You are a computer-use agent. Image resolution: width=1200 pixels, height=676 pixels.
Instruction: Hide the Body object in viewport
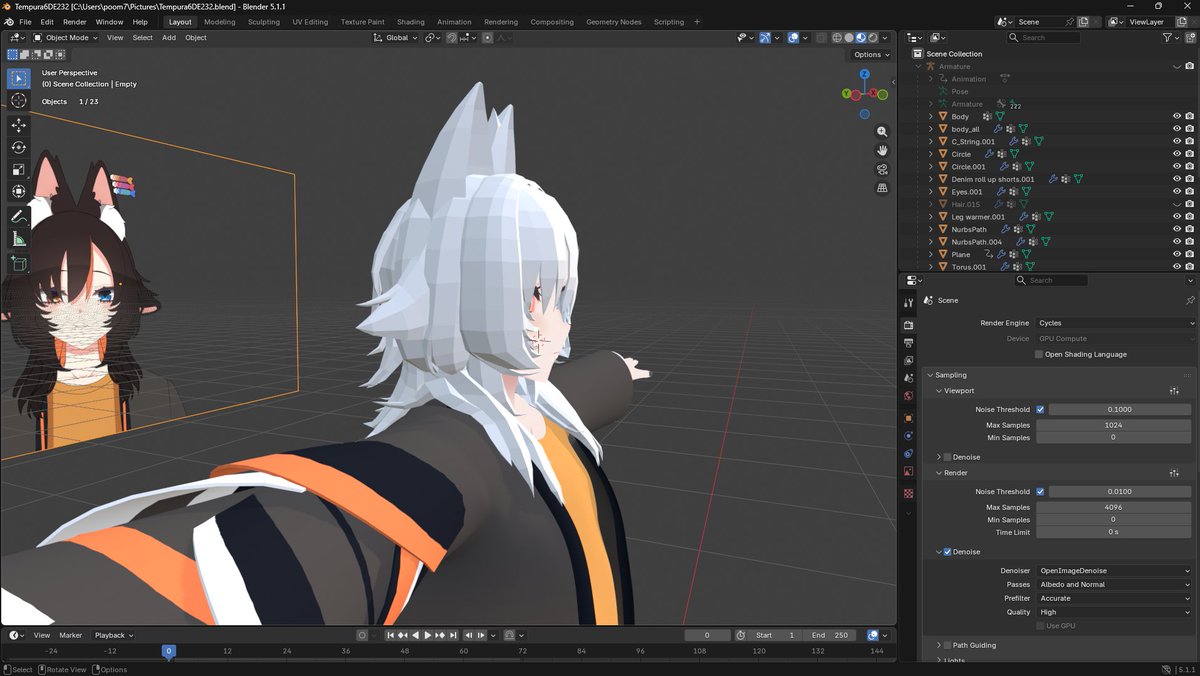pyautogui.click(x=1177, y=116)
